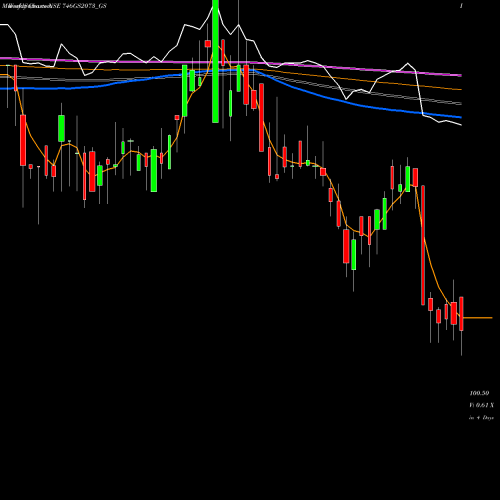Viewport: 500px width, 500px height.
Task: Click the chart title text at top left
Action: [x=54, y=6]
